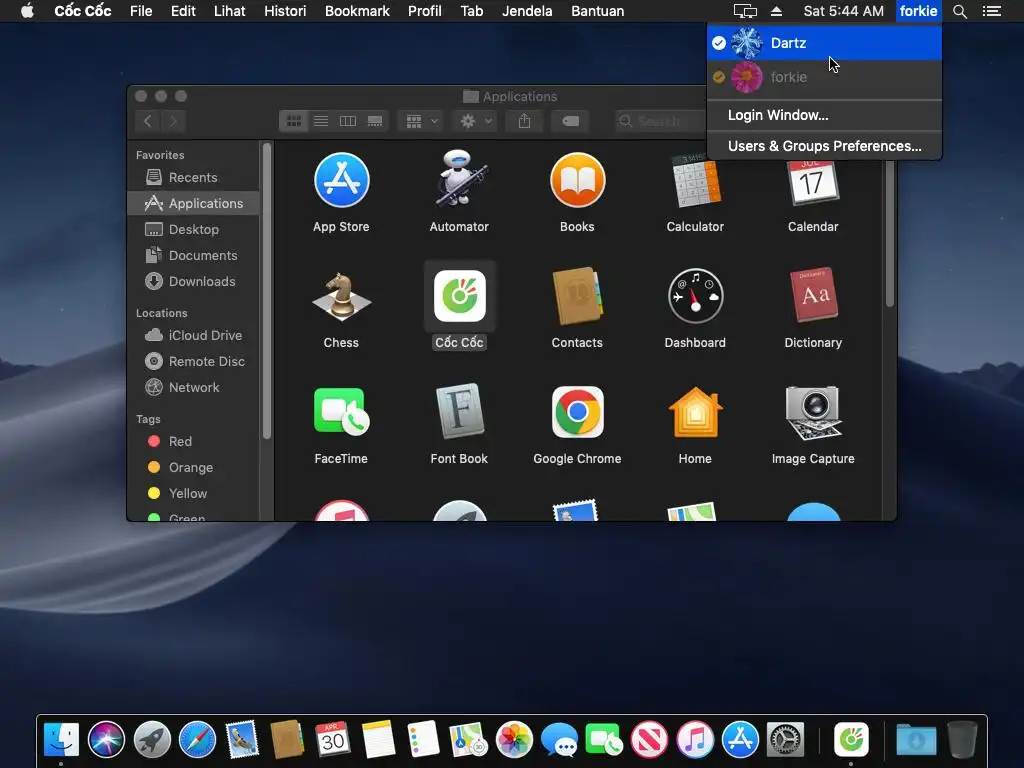Screen dimensions: 1024x768
Task: Switch Finder to gallery view
Action: (376, 121)
